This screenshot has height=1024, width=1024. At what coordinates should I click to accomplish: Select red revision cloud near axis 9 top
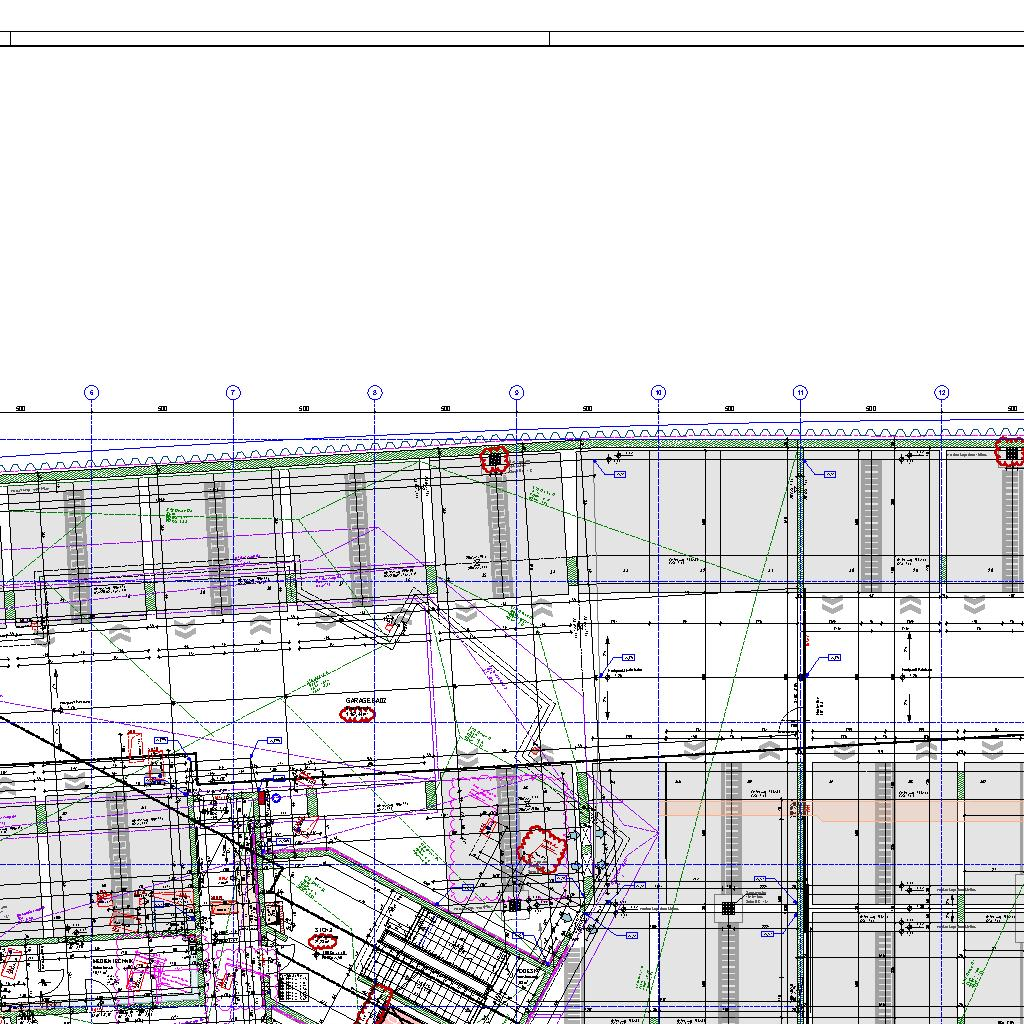pos(494,459)
